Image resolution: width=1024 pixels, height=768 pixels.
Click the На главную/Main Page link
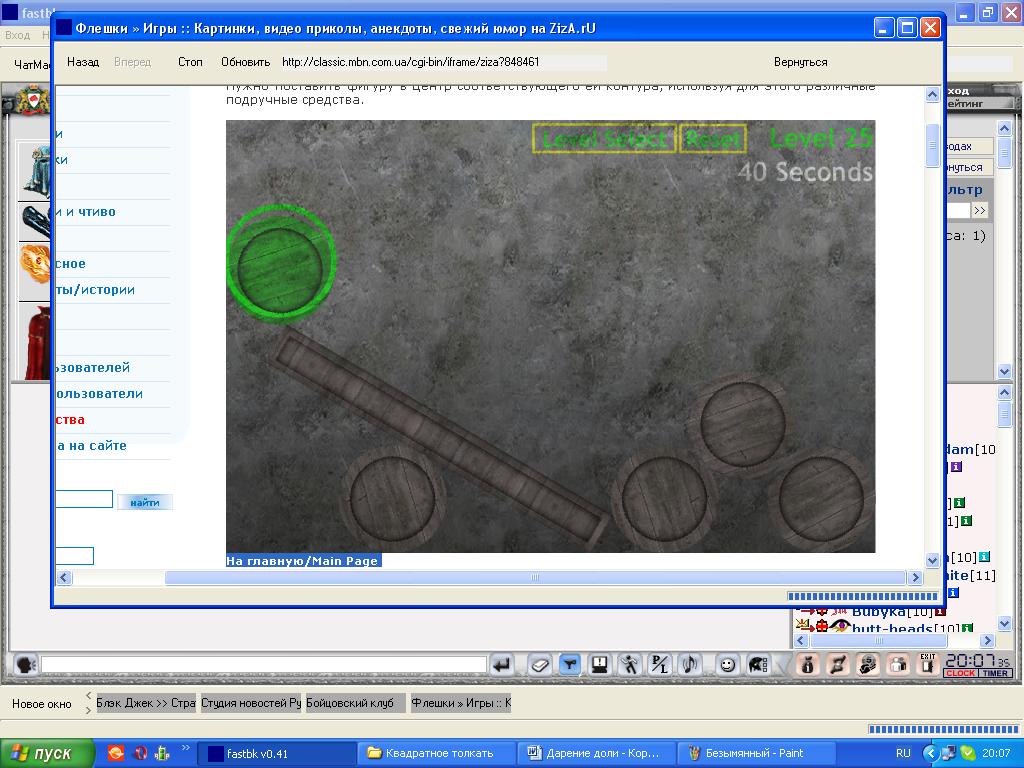303,560
